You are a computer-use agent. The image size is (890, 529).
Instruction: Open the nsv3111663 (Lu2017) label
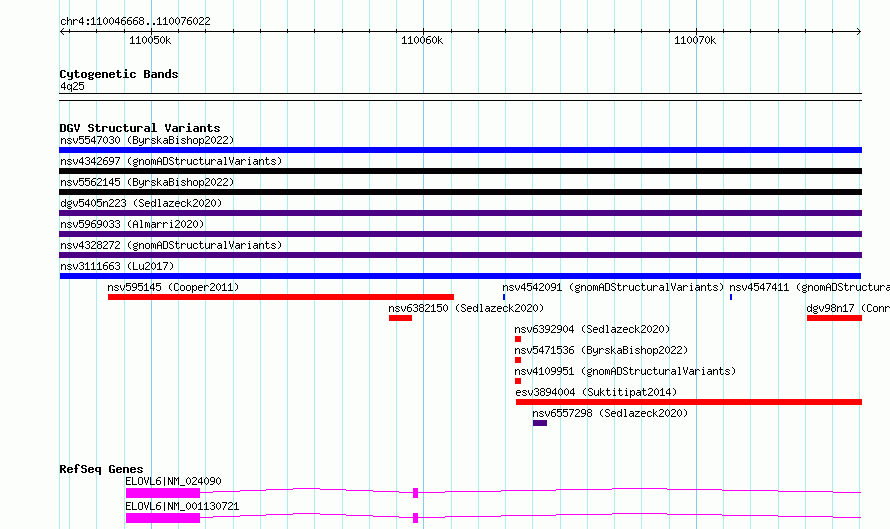click(x=117, y=266)
